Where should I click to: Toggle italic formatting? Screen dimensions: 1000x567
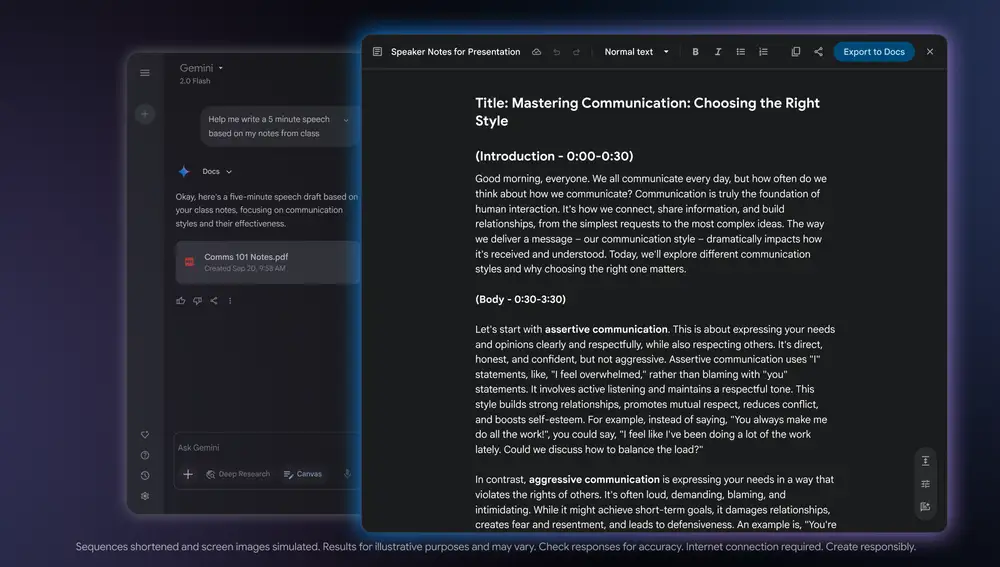point(718,52)
